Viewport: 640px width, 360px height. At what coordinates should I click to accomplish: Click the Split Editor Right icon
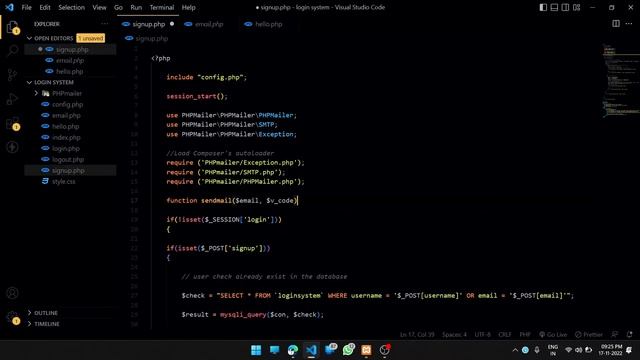point(616,24)
